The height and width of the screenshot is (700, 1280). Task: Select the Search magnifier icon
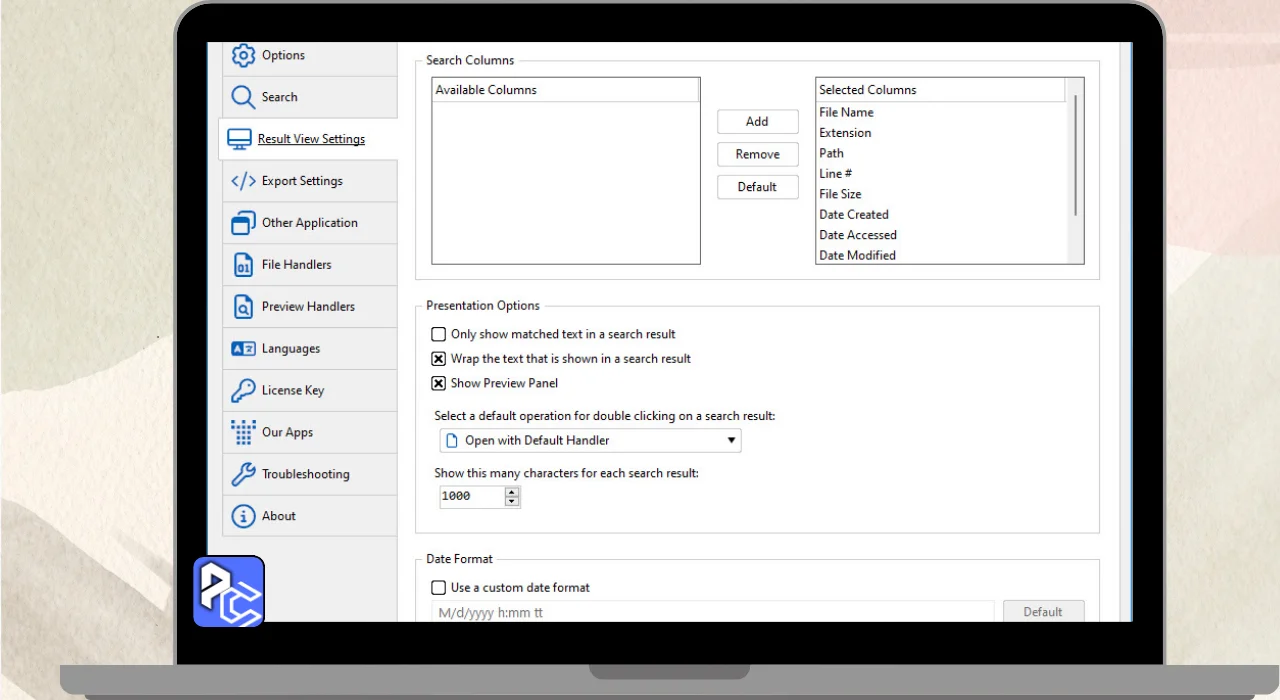coord(243,97)
